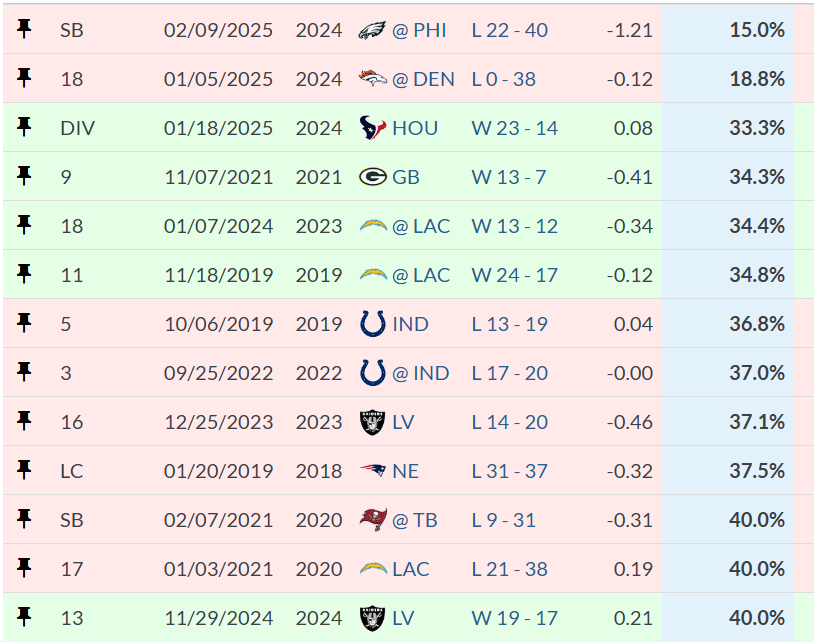
Task: Open the L 9 - 31 game result
Action: point(504,520)
